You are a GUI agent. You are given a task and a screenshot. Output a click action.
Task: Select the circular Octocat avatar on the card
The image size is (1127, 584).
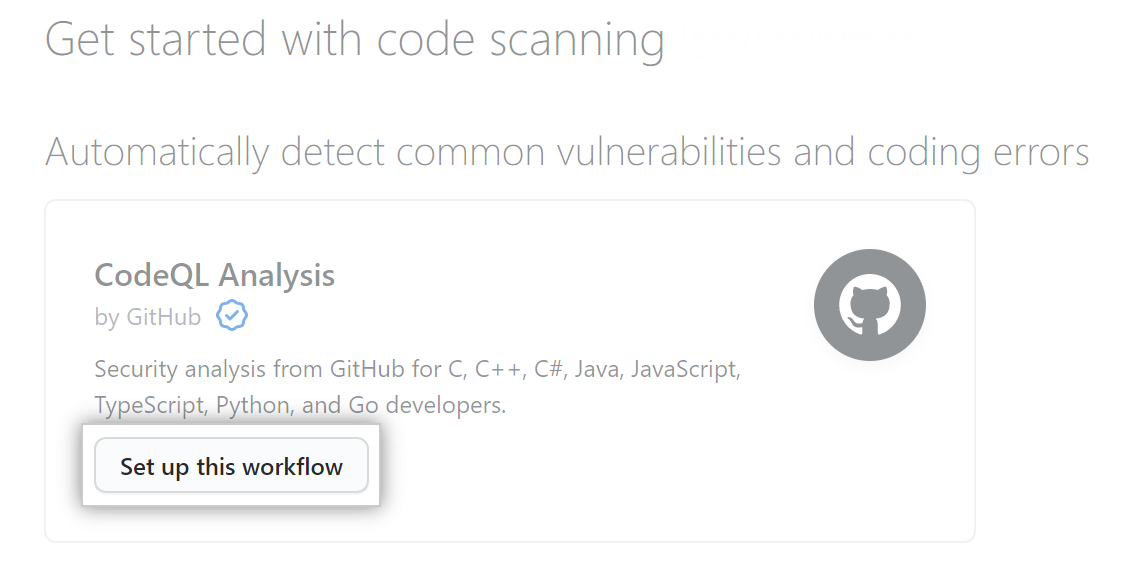click(869, 304)
